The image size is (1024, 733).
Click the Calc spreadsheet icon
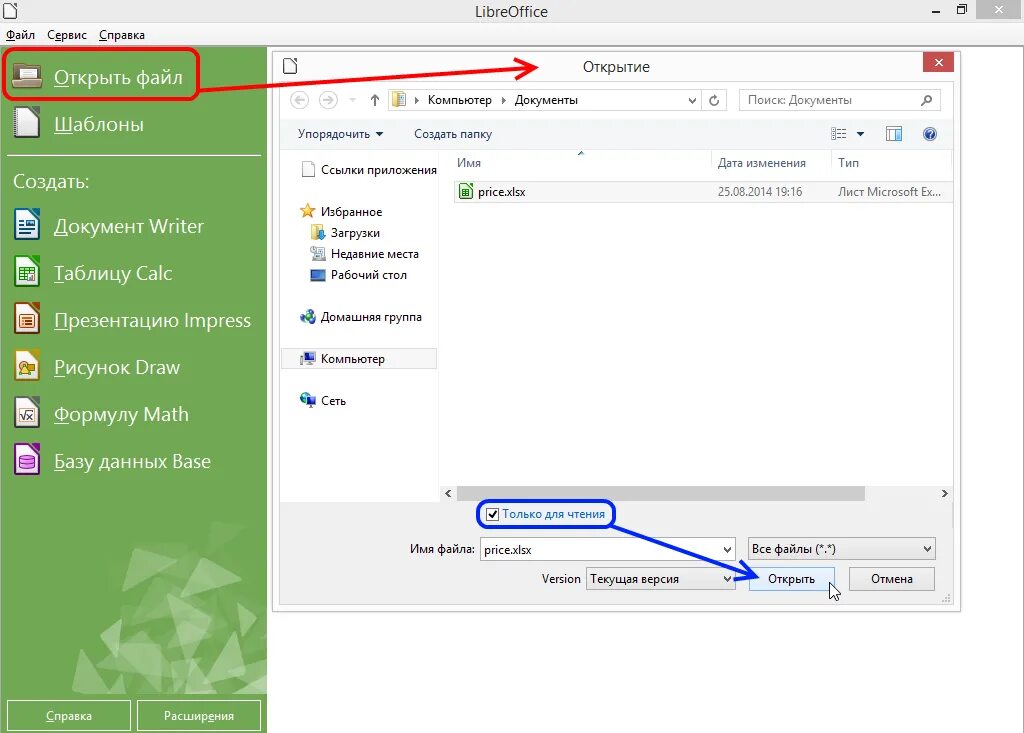click(x=27, y=272)
